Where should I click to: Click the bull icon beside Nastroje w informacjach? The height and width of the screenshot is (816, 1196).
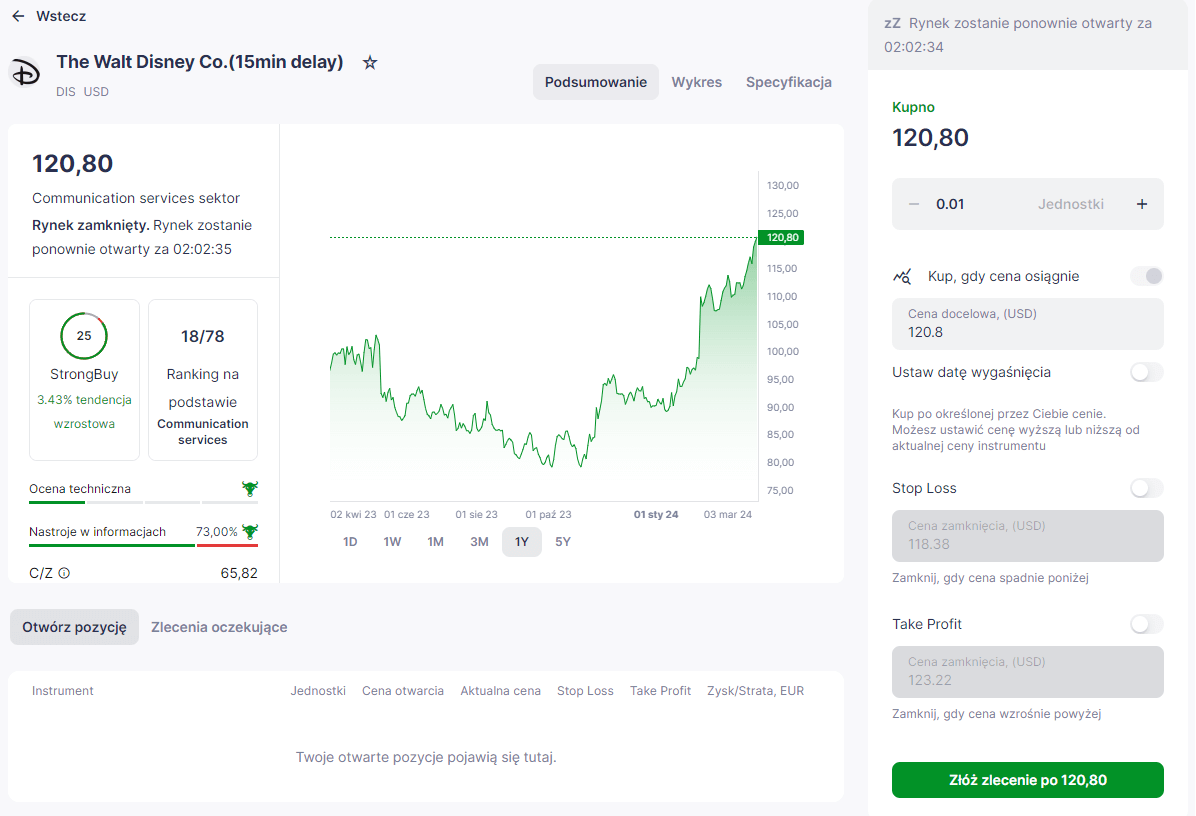tap(249, 532)
